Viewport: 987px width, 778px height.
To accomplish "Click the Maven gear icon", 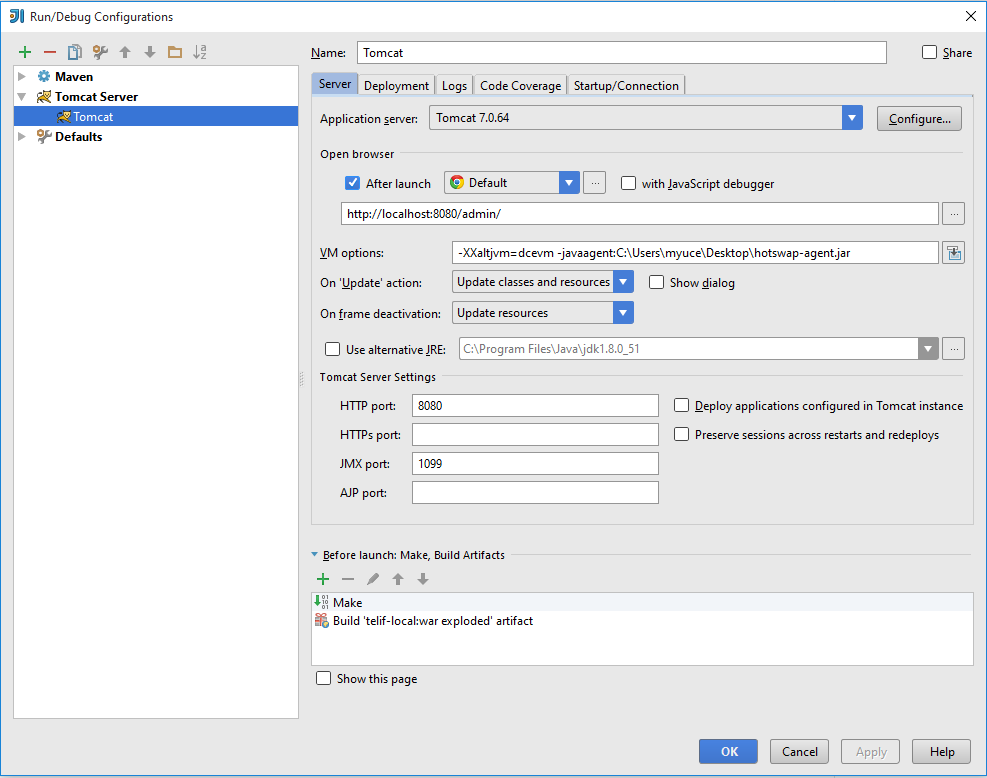I will (43, 77).
